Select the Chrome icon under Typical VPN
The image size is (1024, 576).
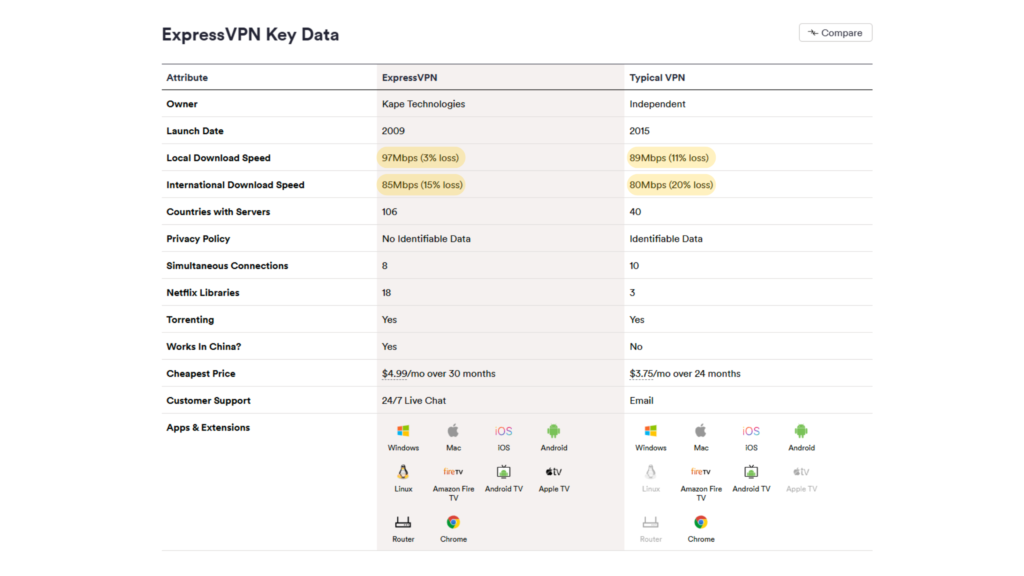[701, 522]
